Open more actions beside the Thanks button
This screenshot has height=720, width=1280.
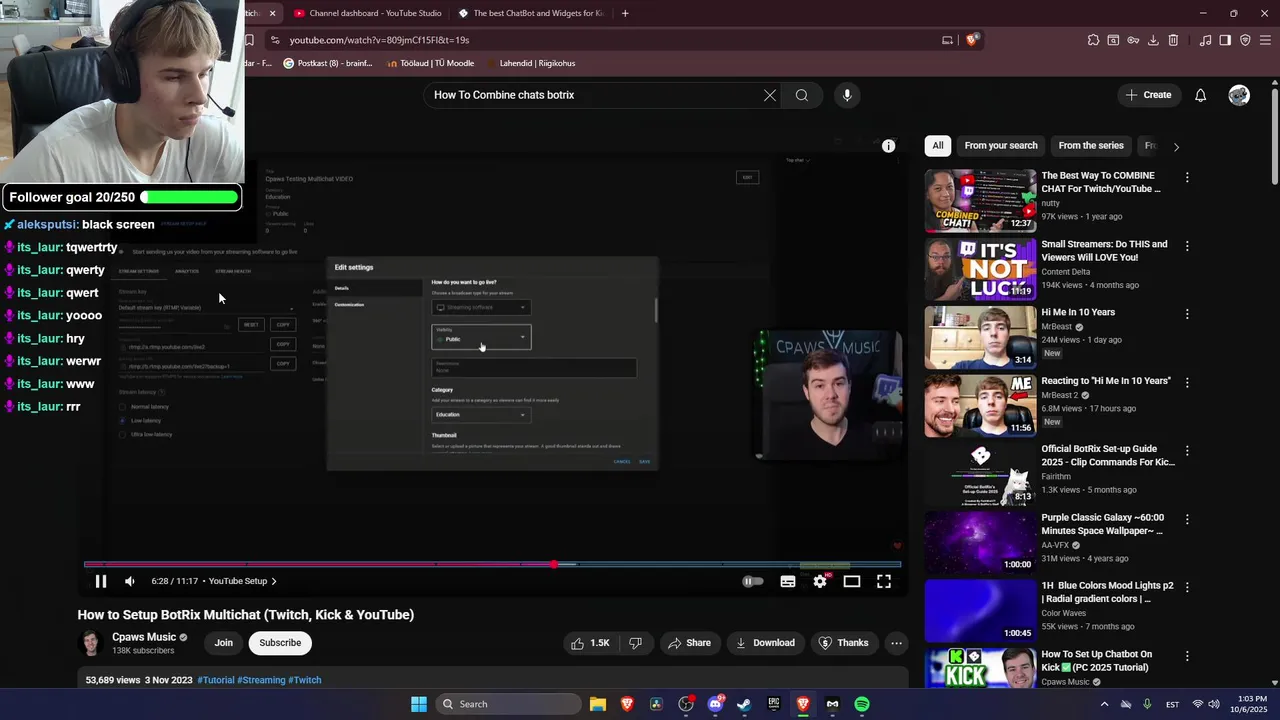[897, 643]
